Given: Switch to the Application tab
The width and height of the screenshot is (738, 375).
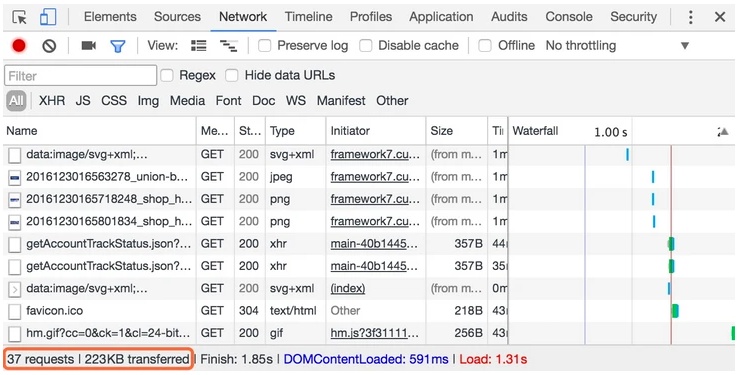Looking at the screenshot, I should 441,16.
